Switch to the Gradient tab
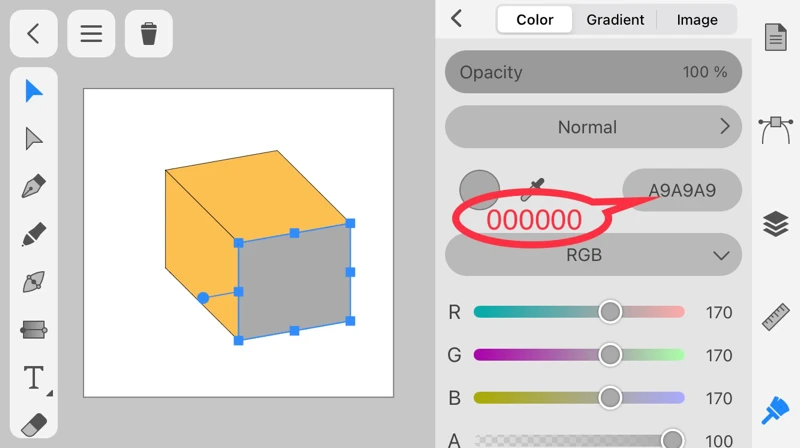Screen dimensions: 800x448 click(x=615, y=20)
